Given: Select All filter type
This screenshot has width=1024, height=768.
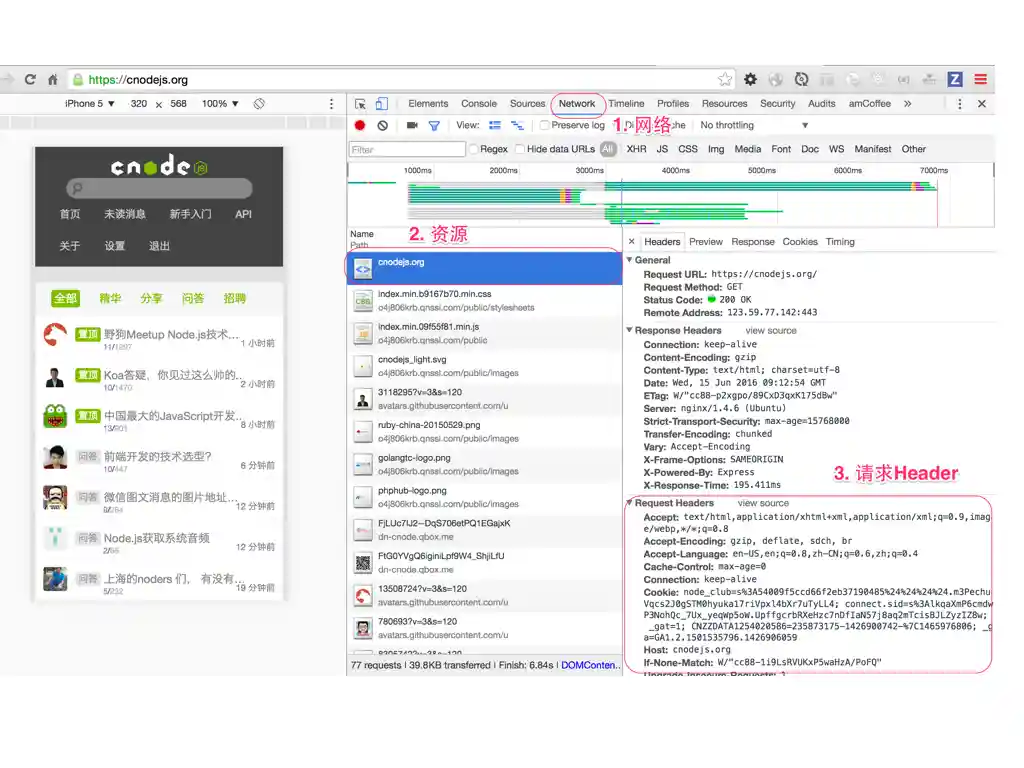Looking at the screenshot, I should click(607, 150).
